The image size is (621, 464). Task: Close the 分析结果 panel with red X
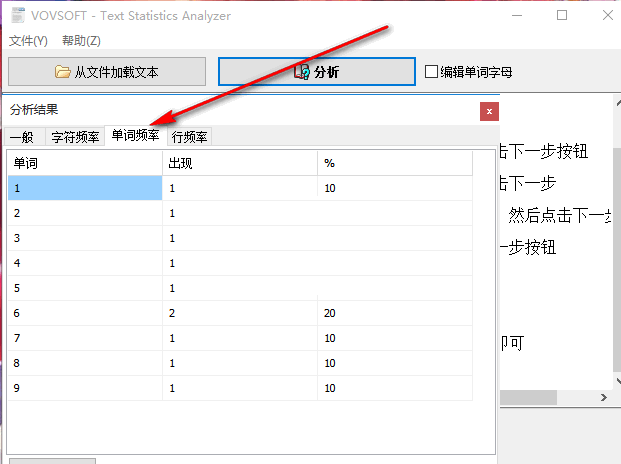(489, 111)
